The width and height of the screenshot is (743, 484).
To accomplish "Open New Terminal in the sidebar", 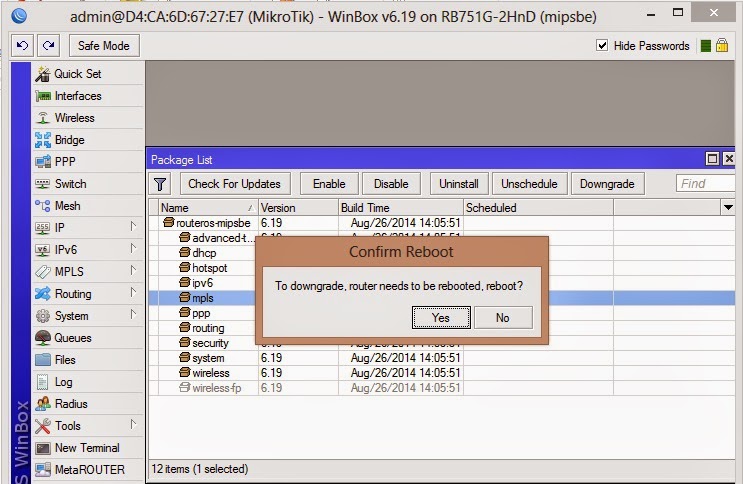I will (x=88, y=448).
